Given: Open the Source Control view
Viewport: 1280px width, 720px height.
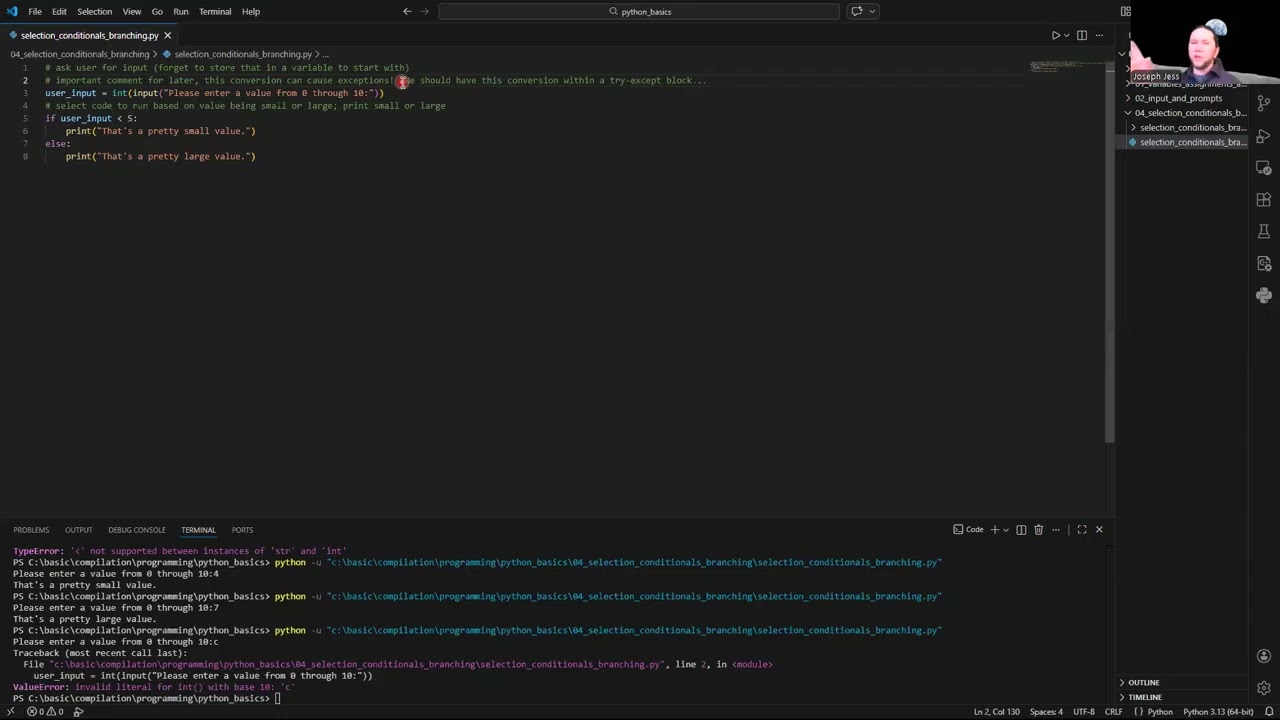Looking at the screenshot, I should tap(1264, 103).
